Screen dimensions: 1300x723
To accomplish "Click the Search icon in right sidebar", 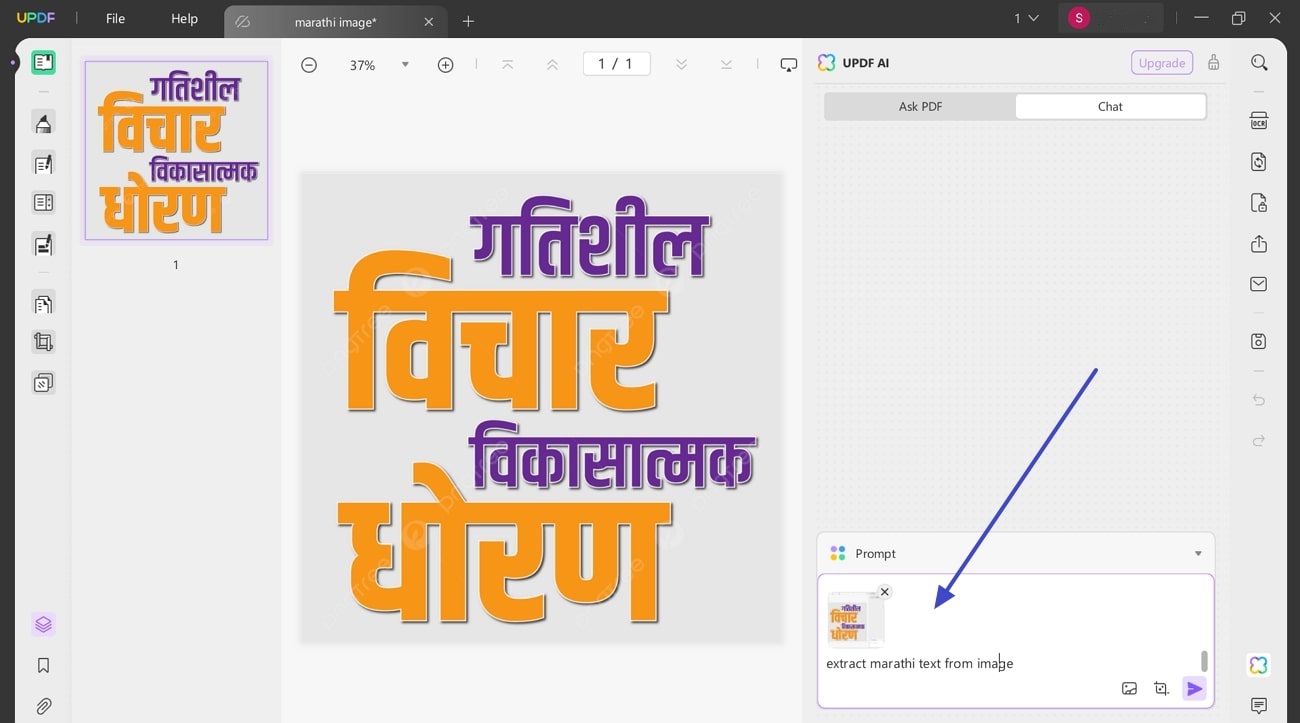I will coord(1259,62).
